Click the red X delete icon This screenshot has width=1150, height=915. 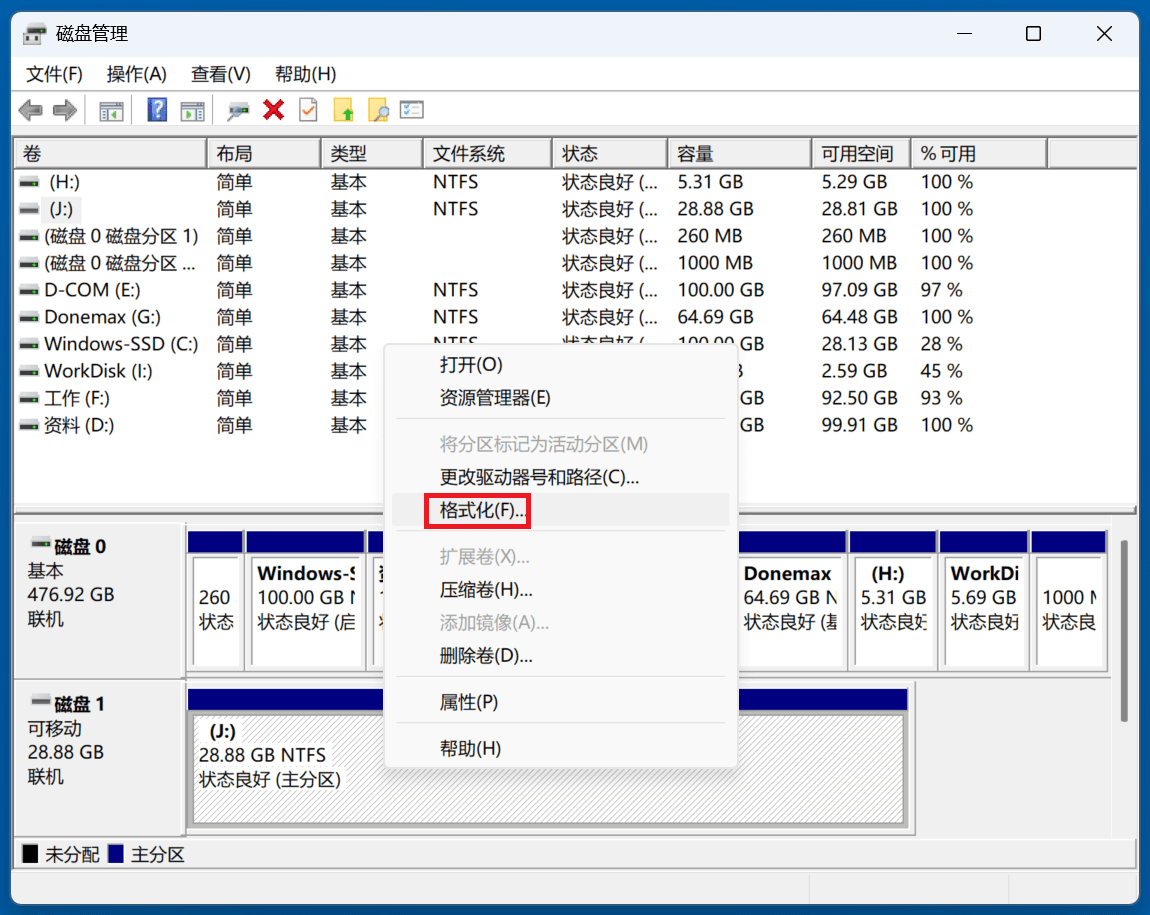point(273,110)
